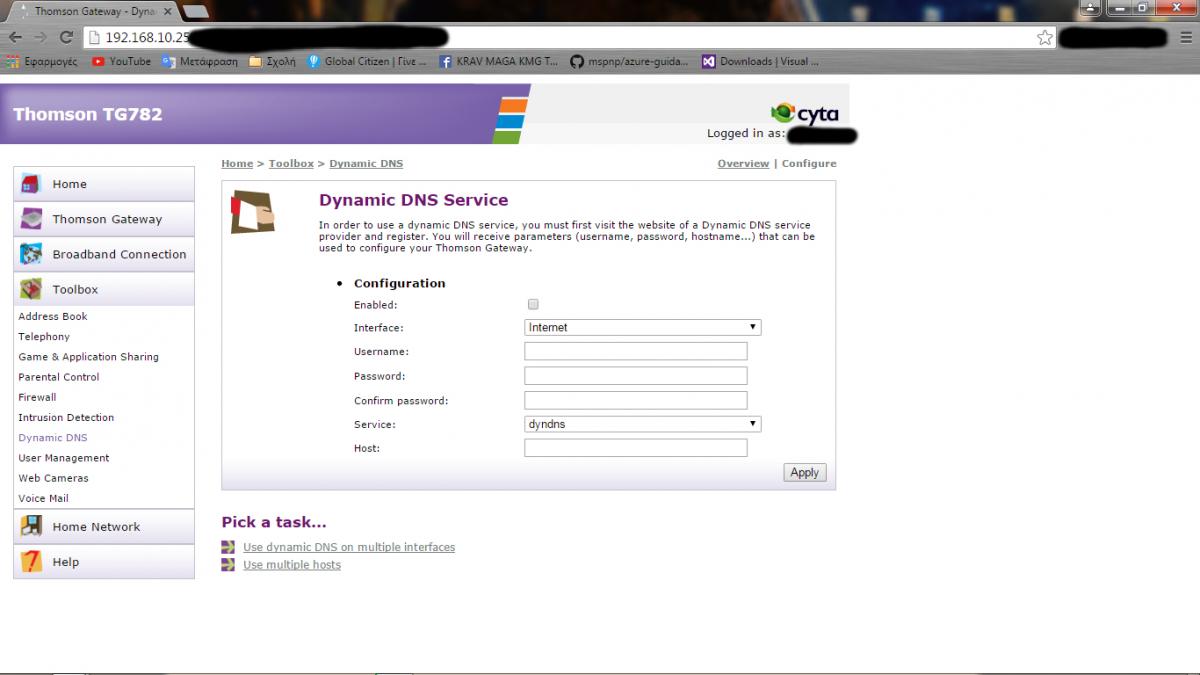This screenshot has width=1200, height=675.
Task: Click the Thomson Gateway sidebar icon
Action: tap(31, 219)
